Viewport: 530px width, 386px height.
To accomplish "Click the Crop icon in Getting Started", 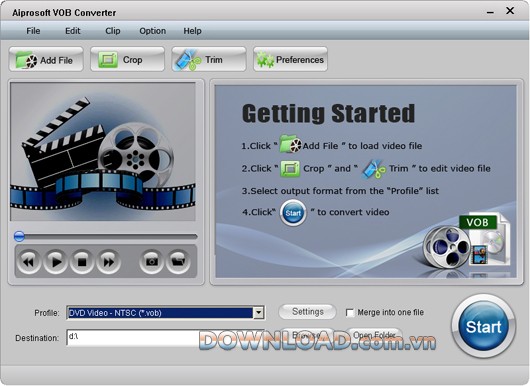I will pyautogui.click(x=290, y=168).
